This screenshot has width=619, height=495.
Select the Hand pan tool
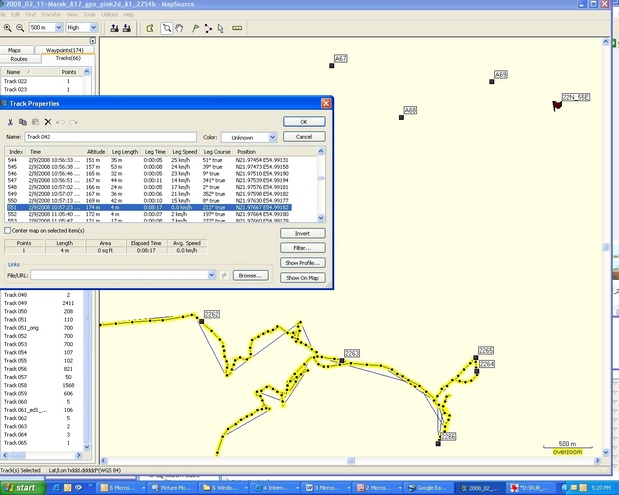(179, 28)
